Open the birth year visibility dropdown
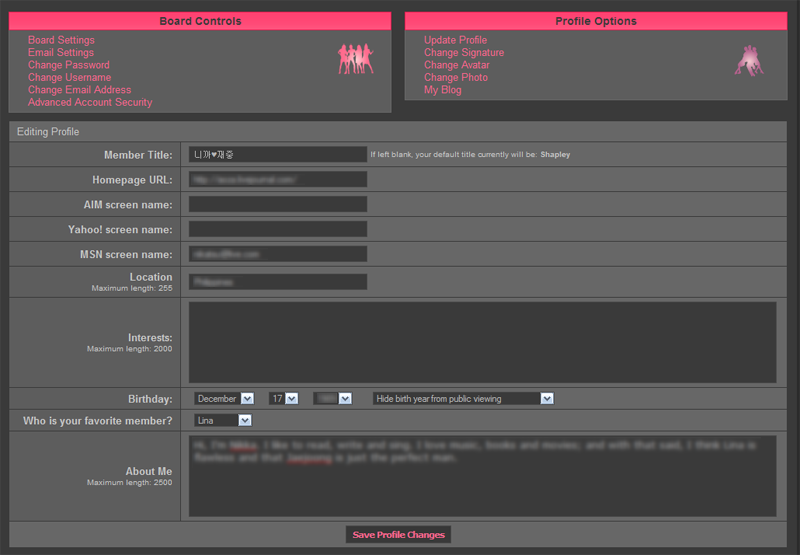Viewport: 800px width, 555px height. (x=463, y=398)
